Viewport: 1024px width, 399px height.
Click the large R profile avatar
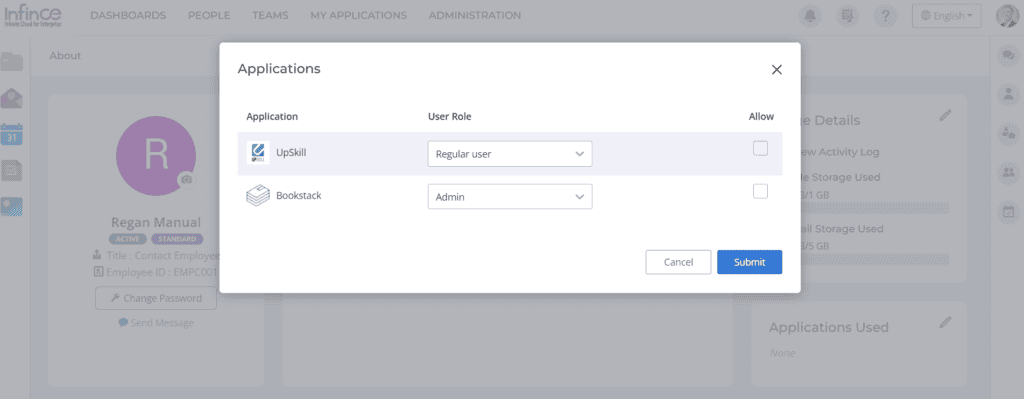156,155
